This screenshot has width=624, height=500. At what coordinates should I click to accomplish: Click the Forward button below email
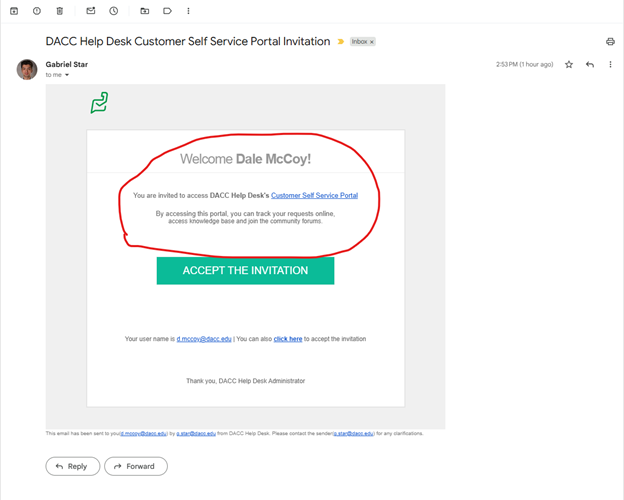coord(136,466)
